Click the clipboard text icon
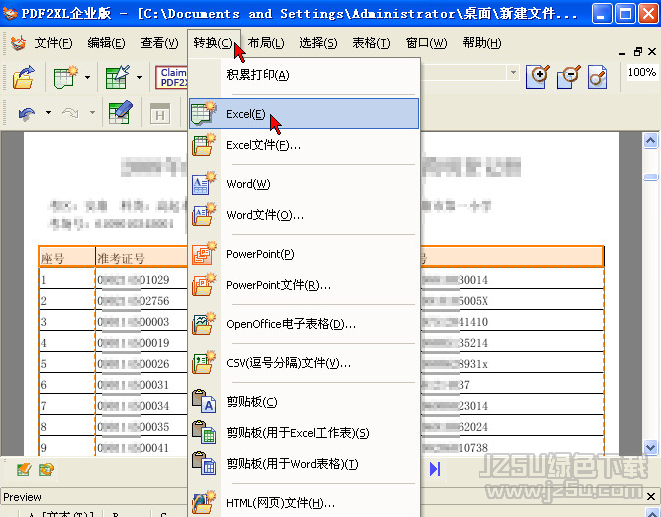661x517 pixels. coord(204,401)
